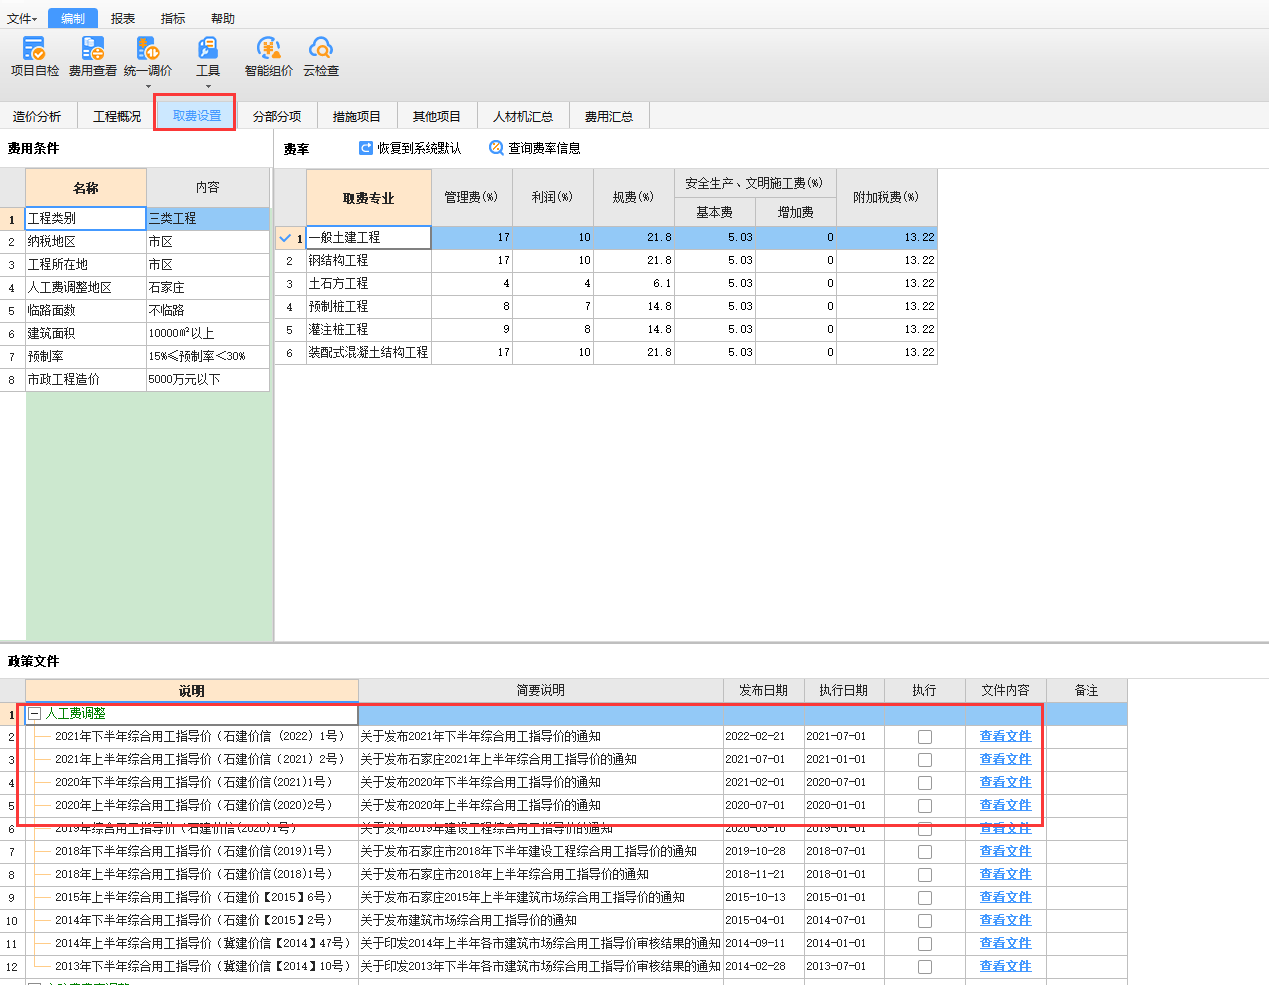Open the 报表 menu
The height and width of the screenshot is (985, 1269).
[x=123, y=19]
